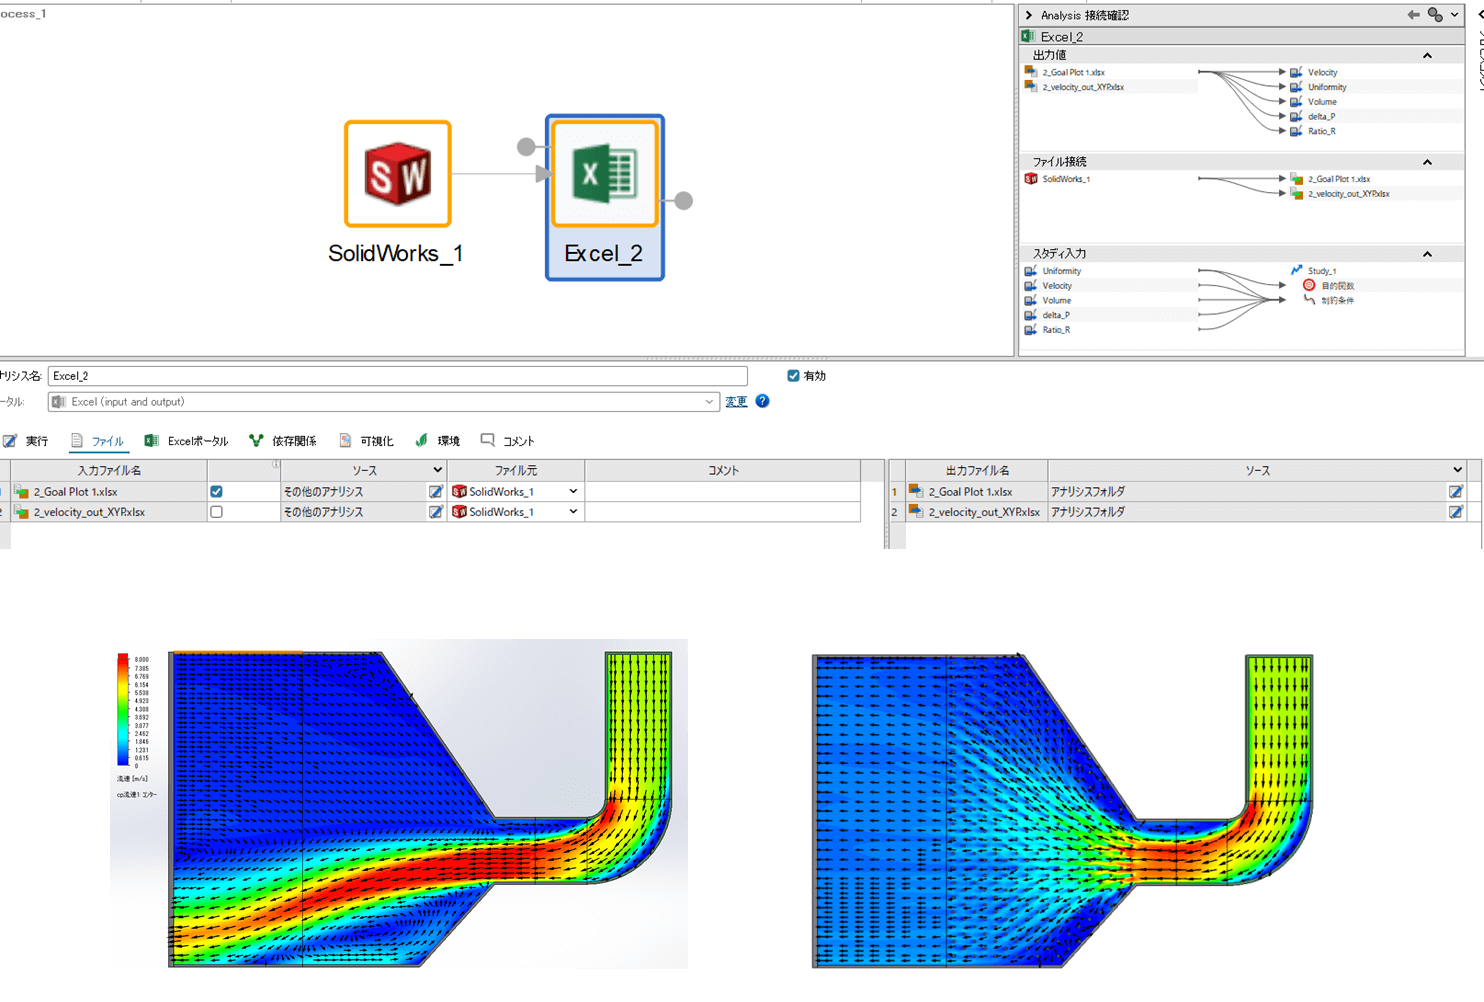1484x1002 pixels.
Task: Click the velocity color legend bar
Action: pyautogui.click(x=123, y=710)
